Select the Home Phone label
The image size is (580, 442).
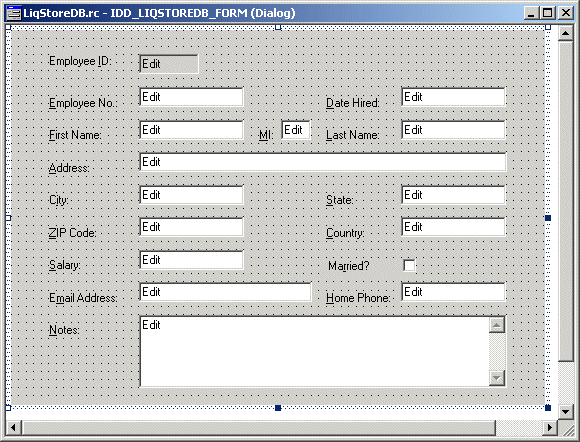(x=358, y=298)
